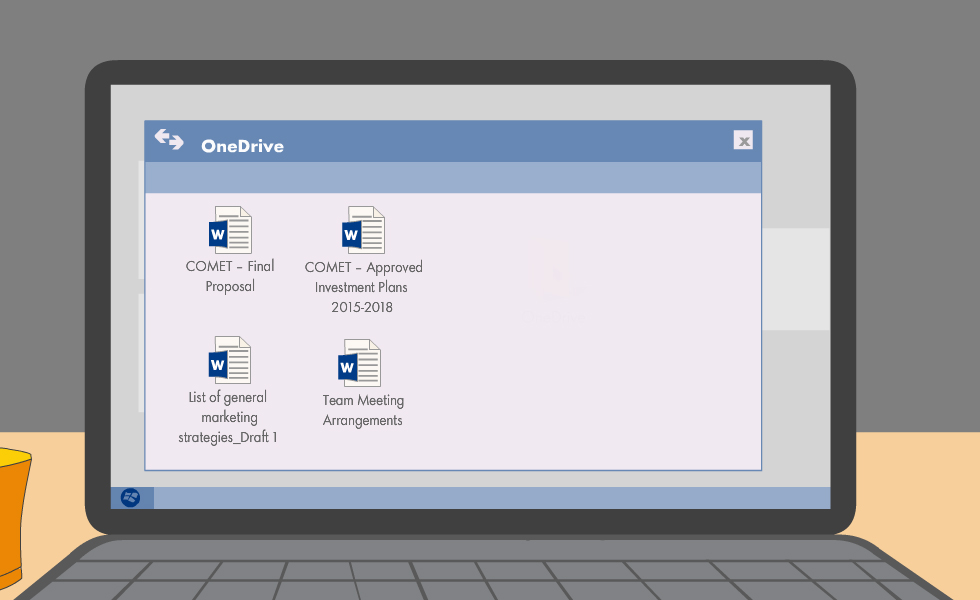Screen dimensions: 980x600
Task: Click the light blue toolbar strip under title
Action: 450,177
